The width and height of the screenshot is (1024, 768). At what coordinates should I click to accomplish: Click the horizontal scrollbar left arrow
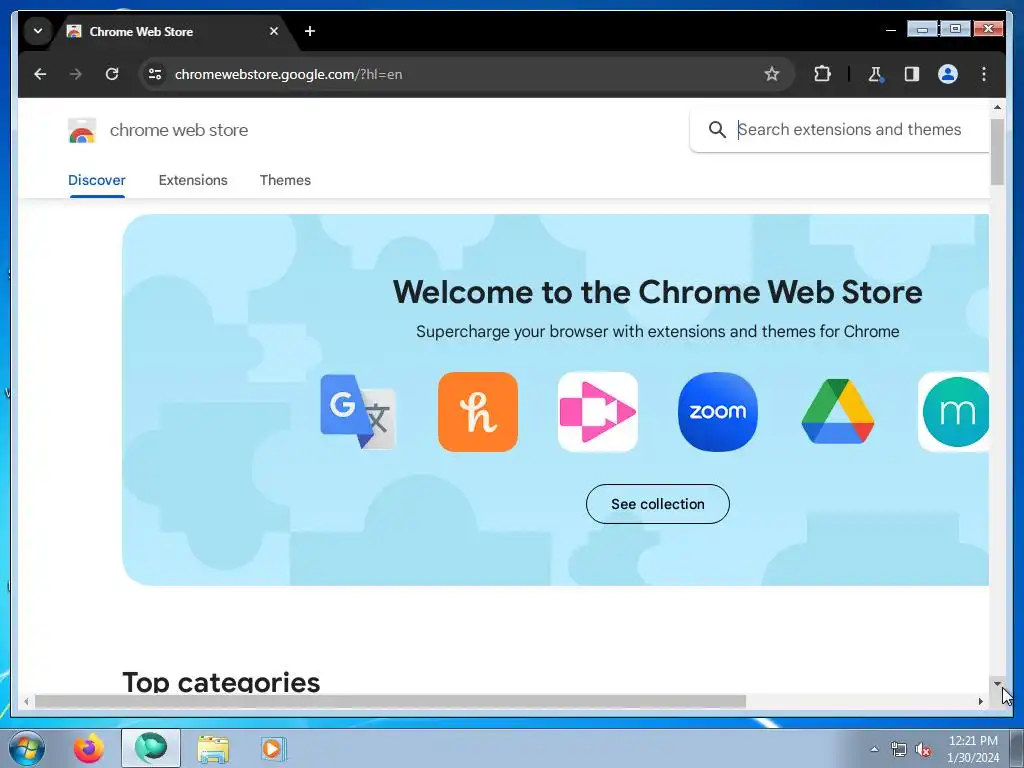(x=26, y=701)
